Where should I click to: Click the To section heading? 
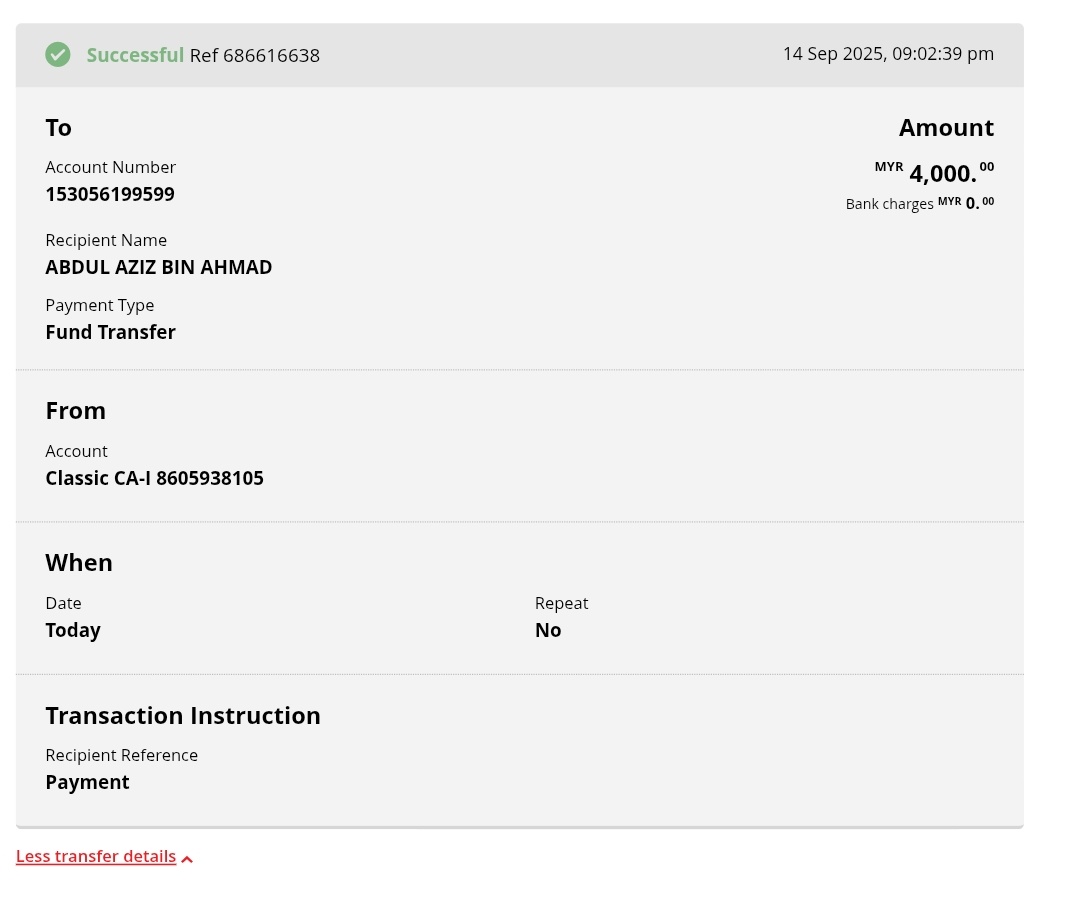click(58, 128)
